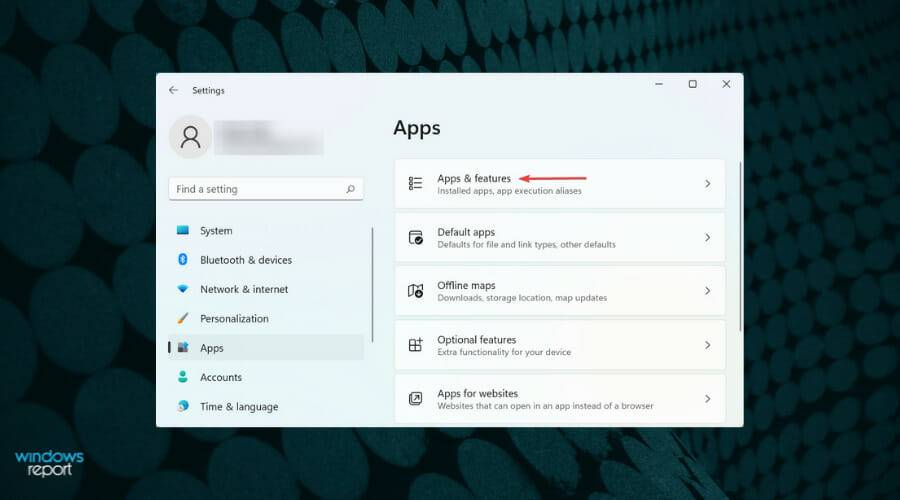Image resolution: width=900 pixels, height=500 pixels.
Task: Click the back arrow in Settings header
Action: tap(173, 90)
